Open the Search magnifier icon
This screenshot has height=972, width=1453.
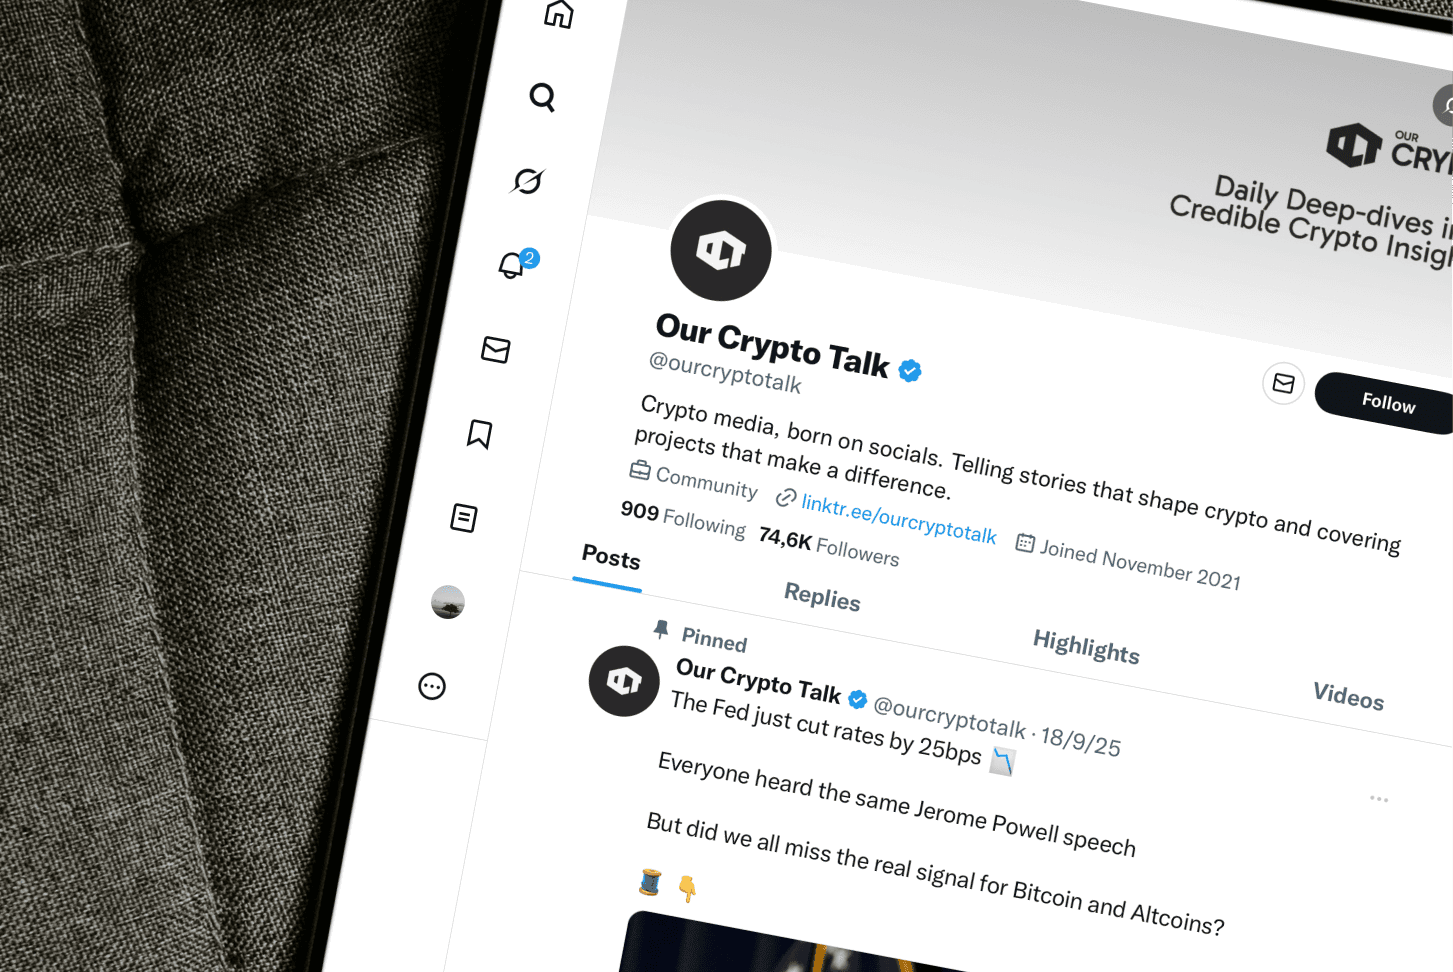click(542, 97)
